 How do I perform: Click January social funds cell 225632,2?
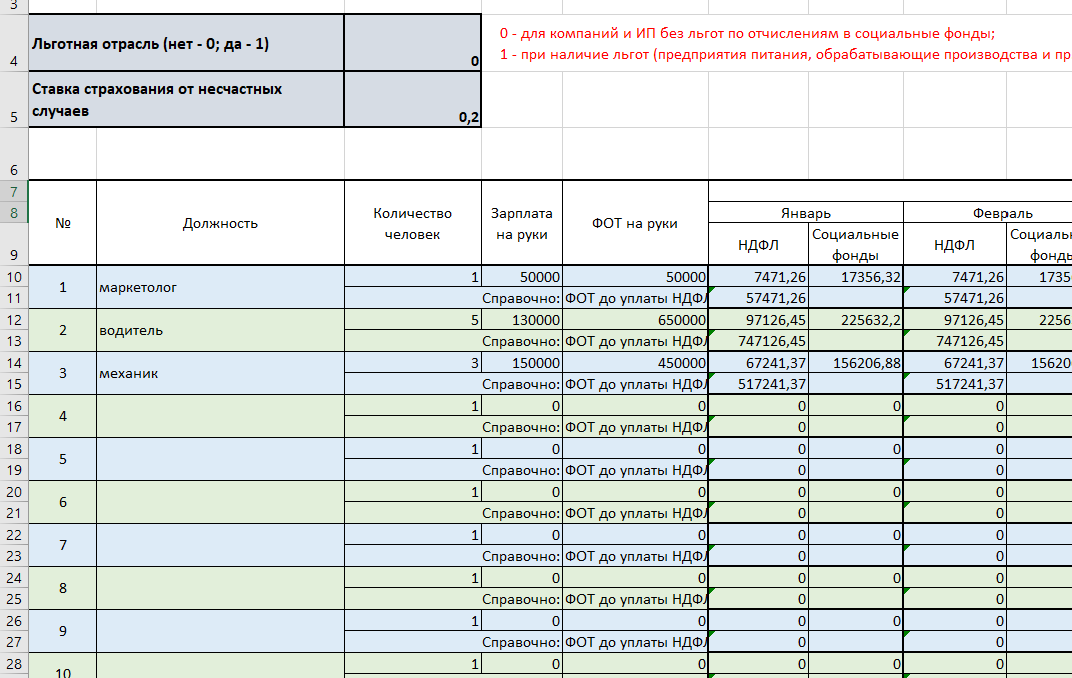(x=855, y=320)
